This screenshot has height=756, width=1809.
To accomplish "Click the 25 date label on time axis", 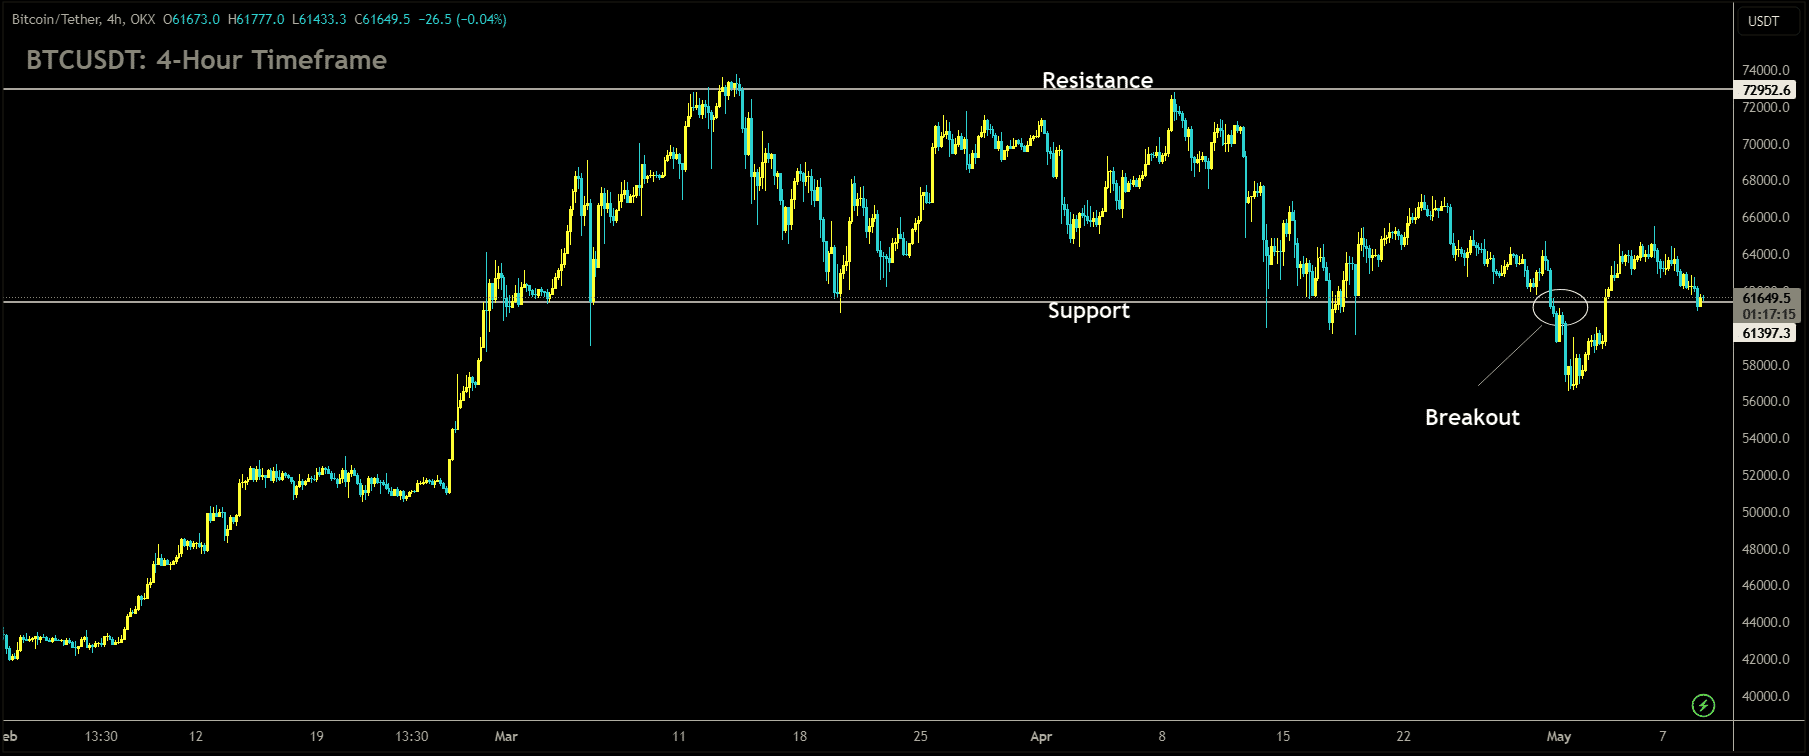I will 920,737.
